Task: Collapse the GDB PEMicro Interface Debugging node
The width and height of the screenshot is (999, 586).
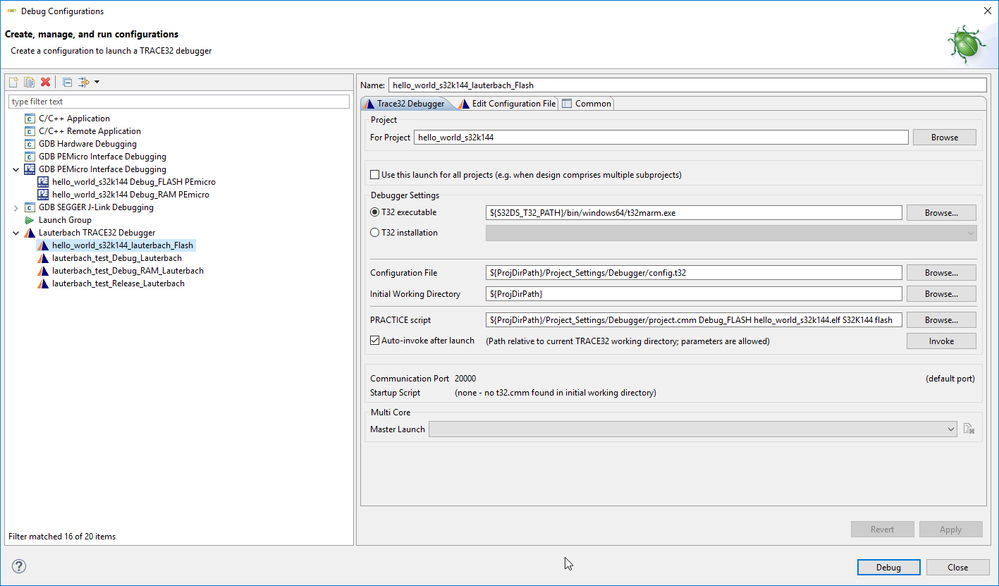Action: [x=16, y=169]
